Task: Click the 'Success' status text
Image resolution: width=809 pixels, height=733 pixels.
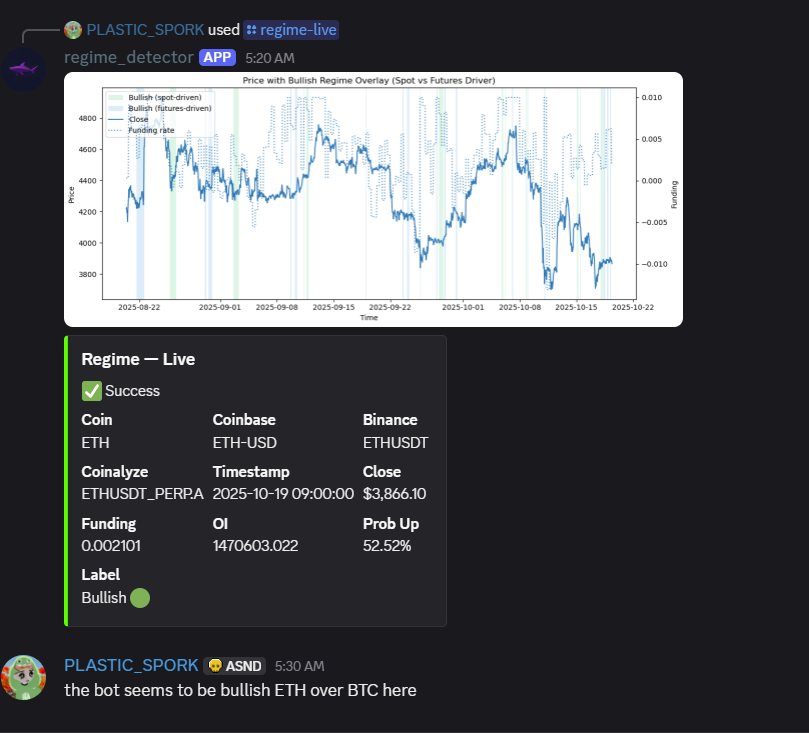Action: (x=133, y=391)
